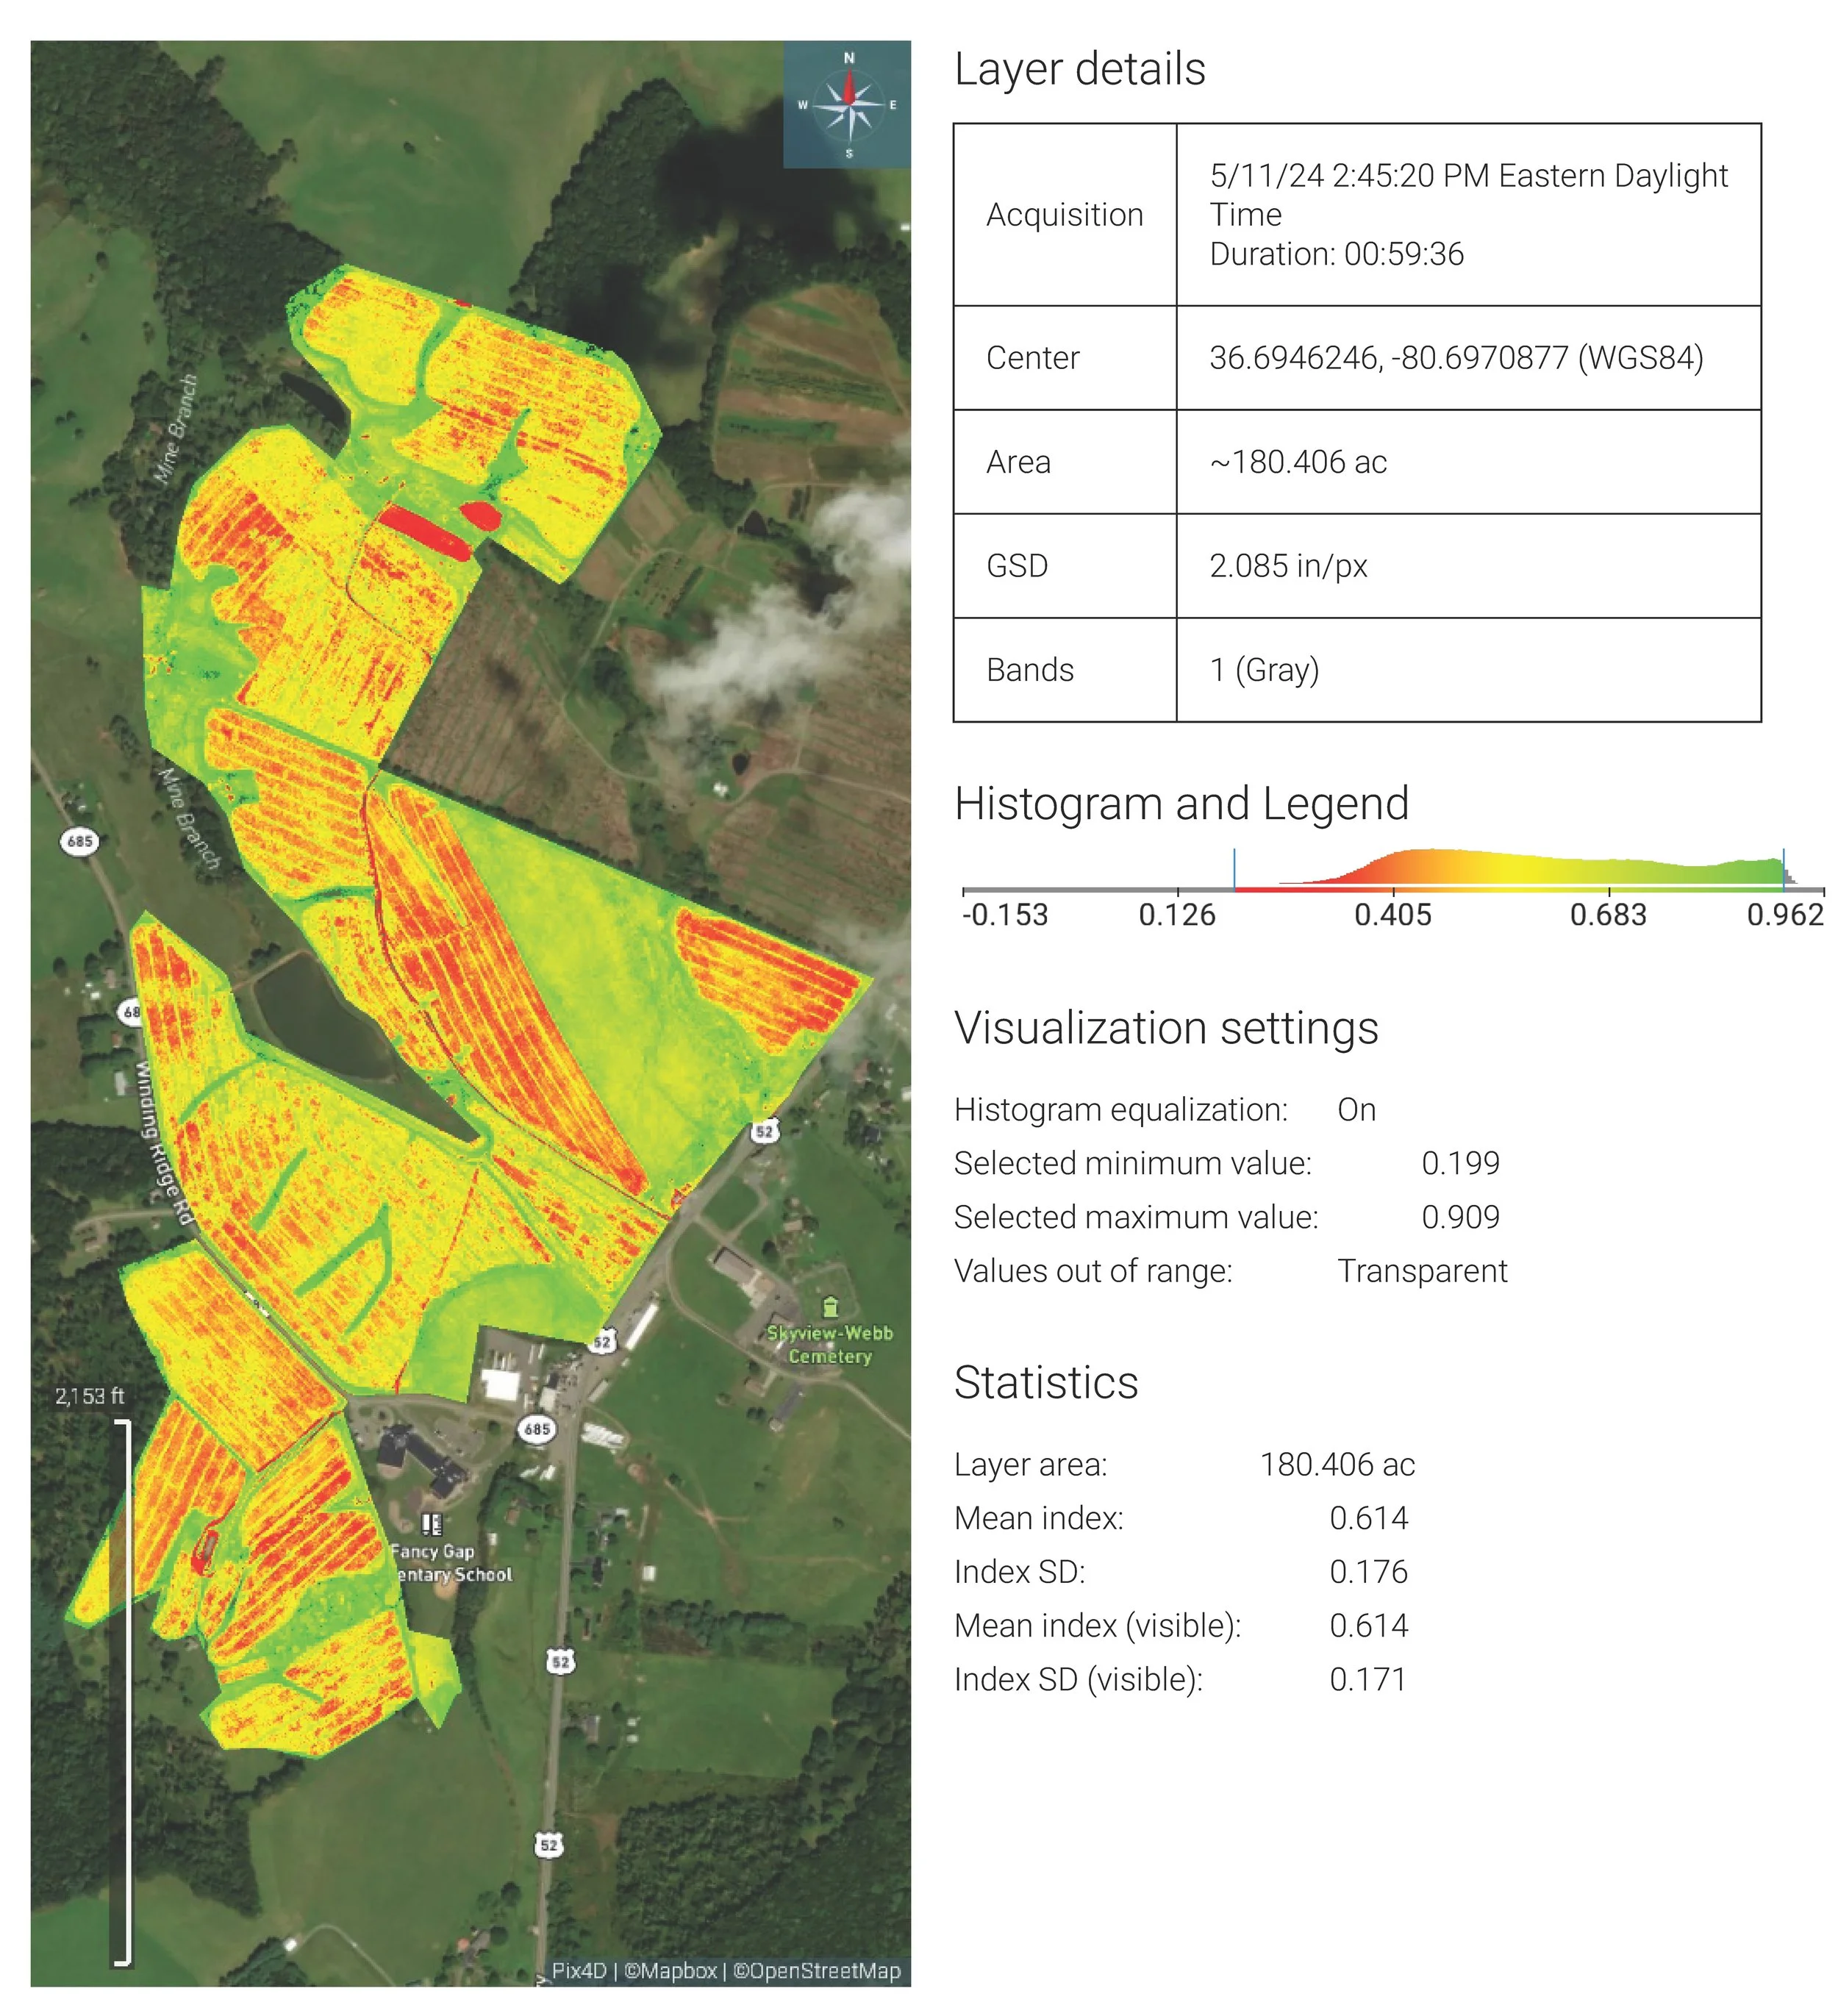This screenshot has width=1838, height=2016.
Task: Click the Skyview-Webb Cemetery map marker icon
Action: coord(829,1306)
